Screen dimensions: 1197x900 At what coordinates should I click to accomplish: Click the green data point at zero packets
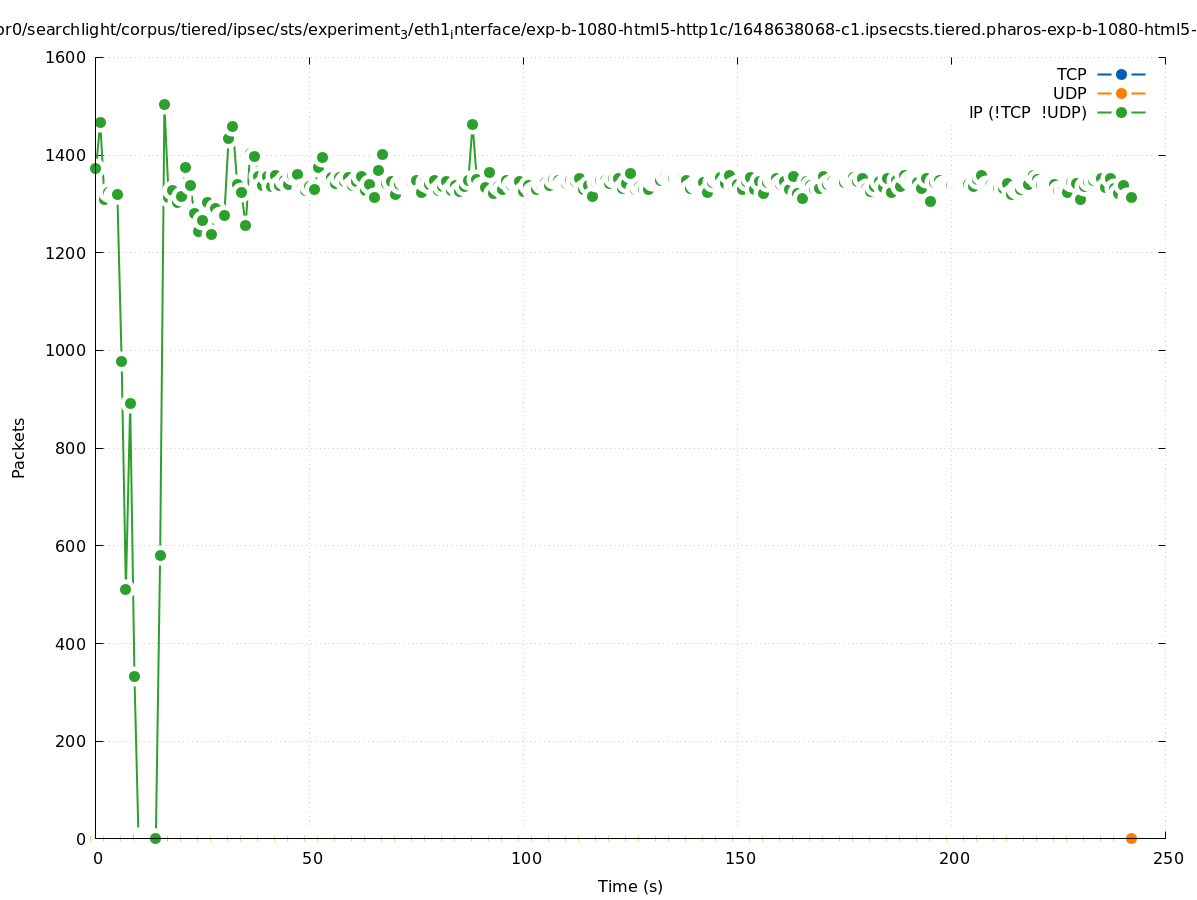155,838
